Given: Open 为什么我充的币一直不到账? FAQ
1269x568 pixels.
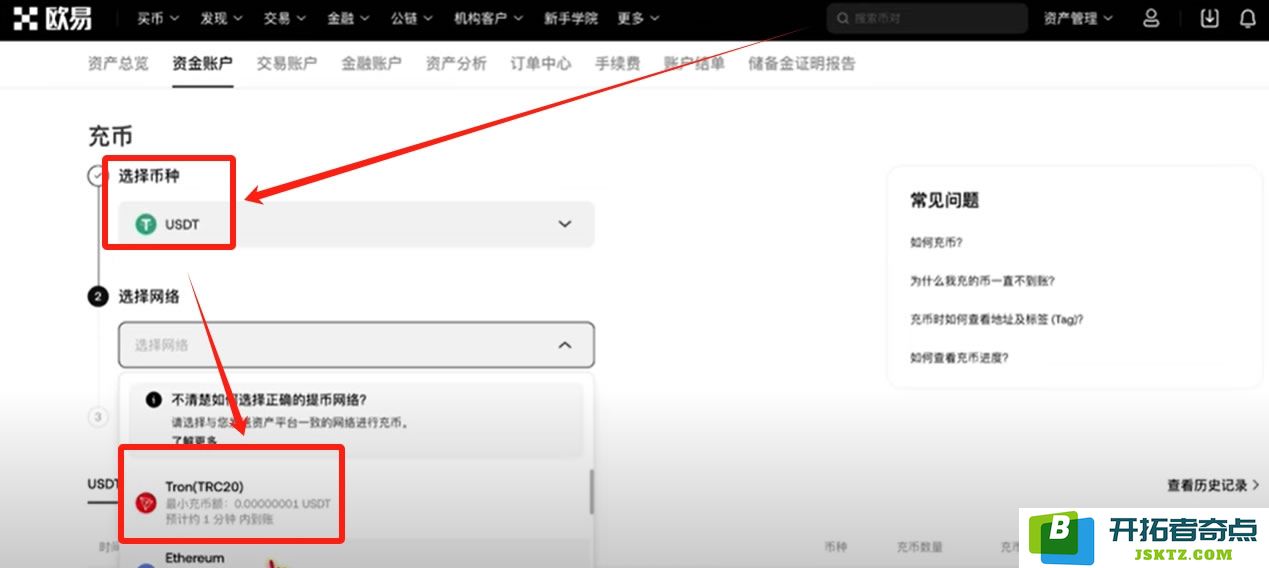Looking at the screenshot, I should point(982,281).
